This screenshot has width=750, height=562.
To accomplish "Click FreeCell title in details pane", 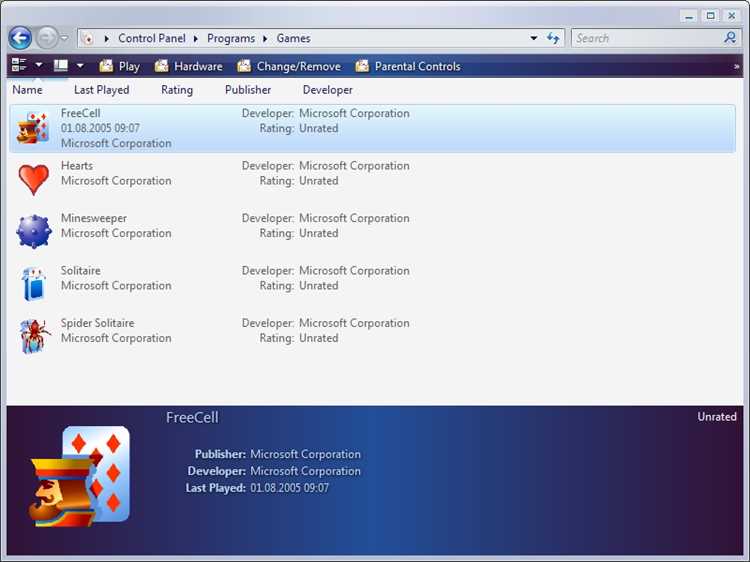I will point(192,418).
